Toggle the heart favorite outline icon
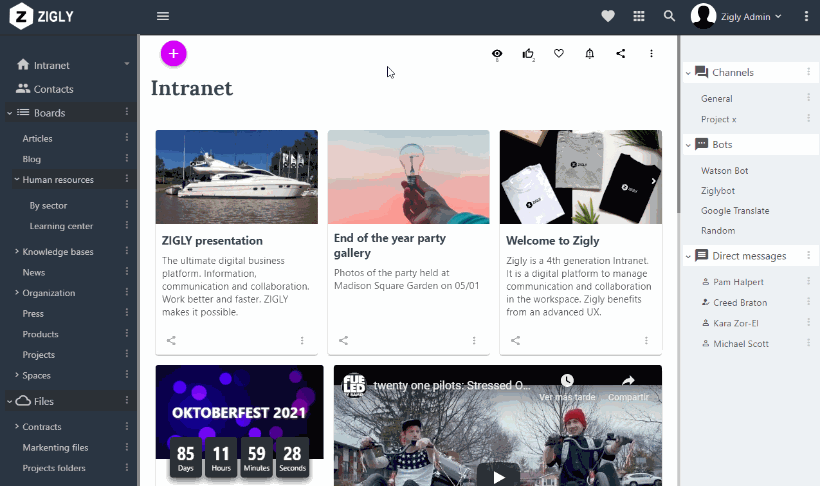The width and height of the screenshot is (820, 486). pos(559,53)
